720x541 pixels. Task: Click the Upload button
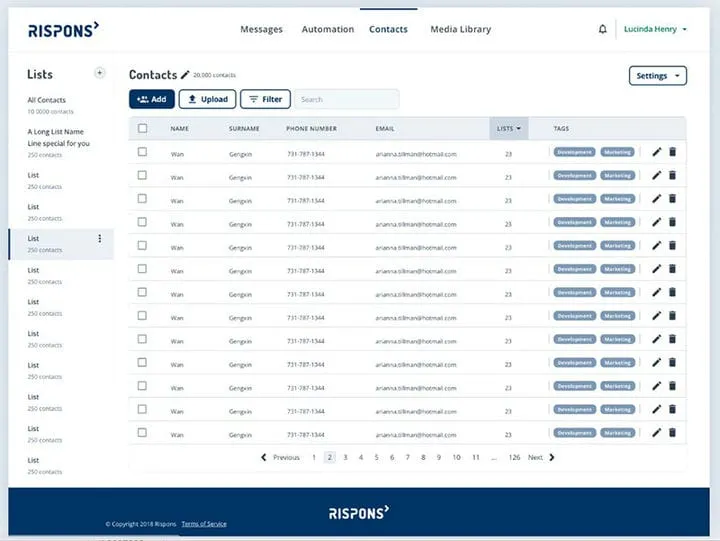click(x=207, y=99)
